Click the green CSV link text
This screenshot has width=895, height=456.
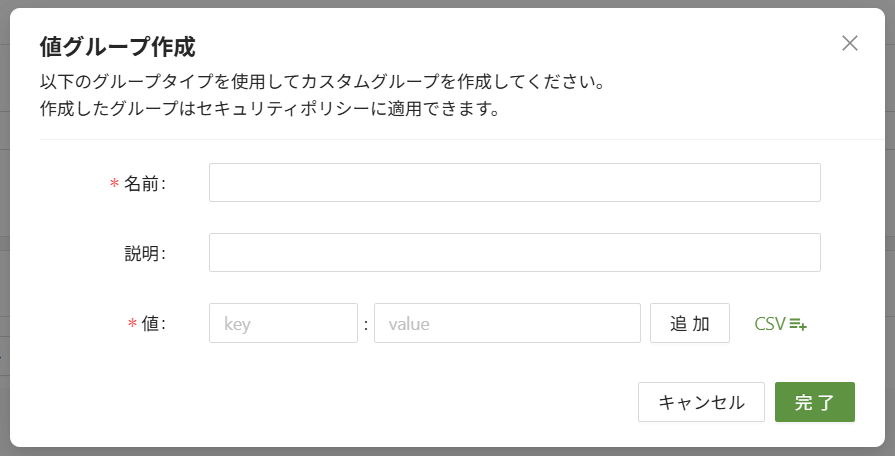click(770, 324)
